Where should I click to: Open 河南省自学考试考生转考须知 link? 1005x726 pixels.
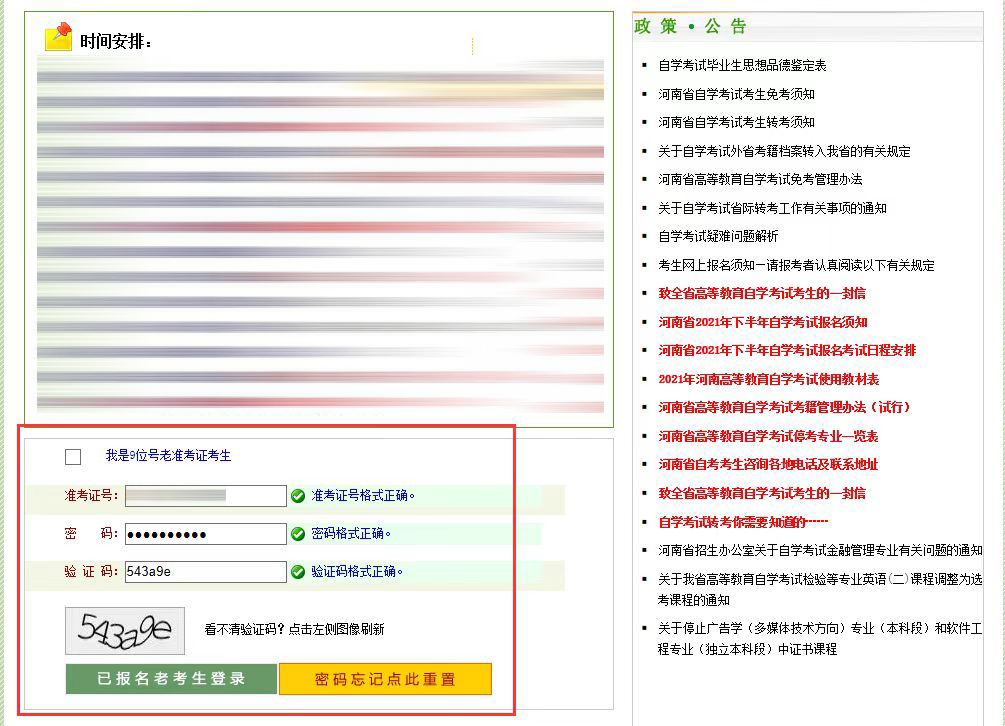(736, 122)
